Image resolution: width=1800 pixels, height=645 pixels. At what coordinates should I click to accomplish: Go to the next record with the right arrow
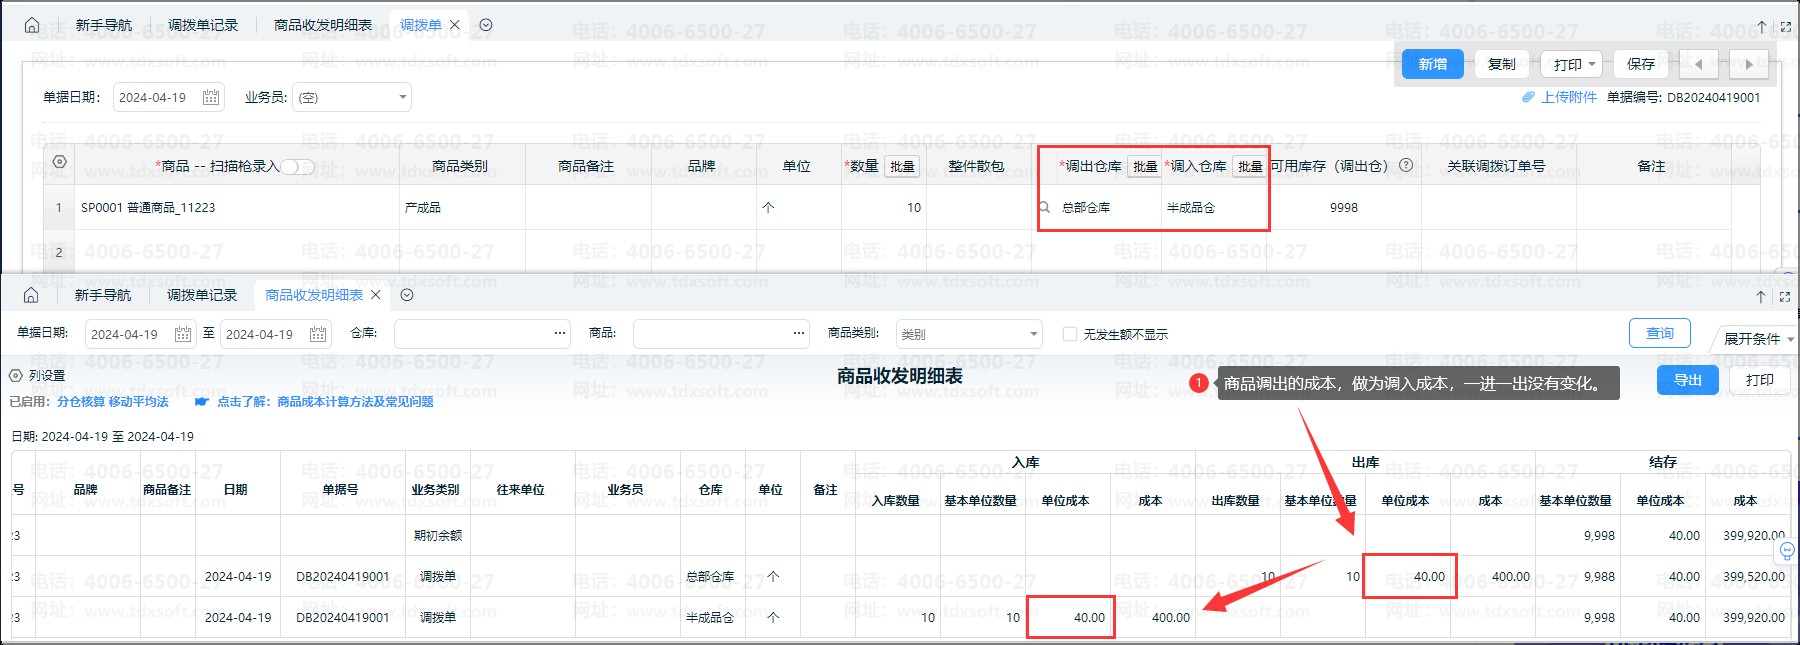coord(1748,64)
